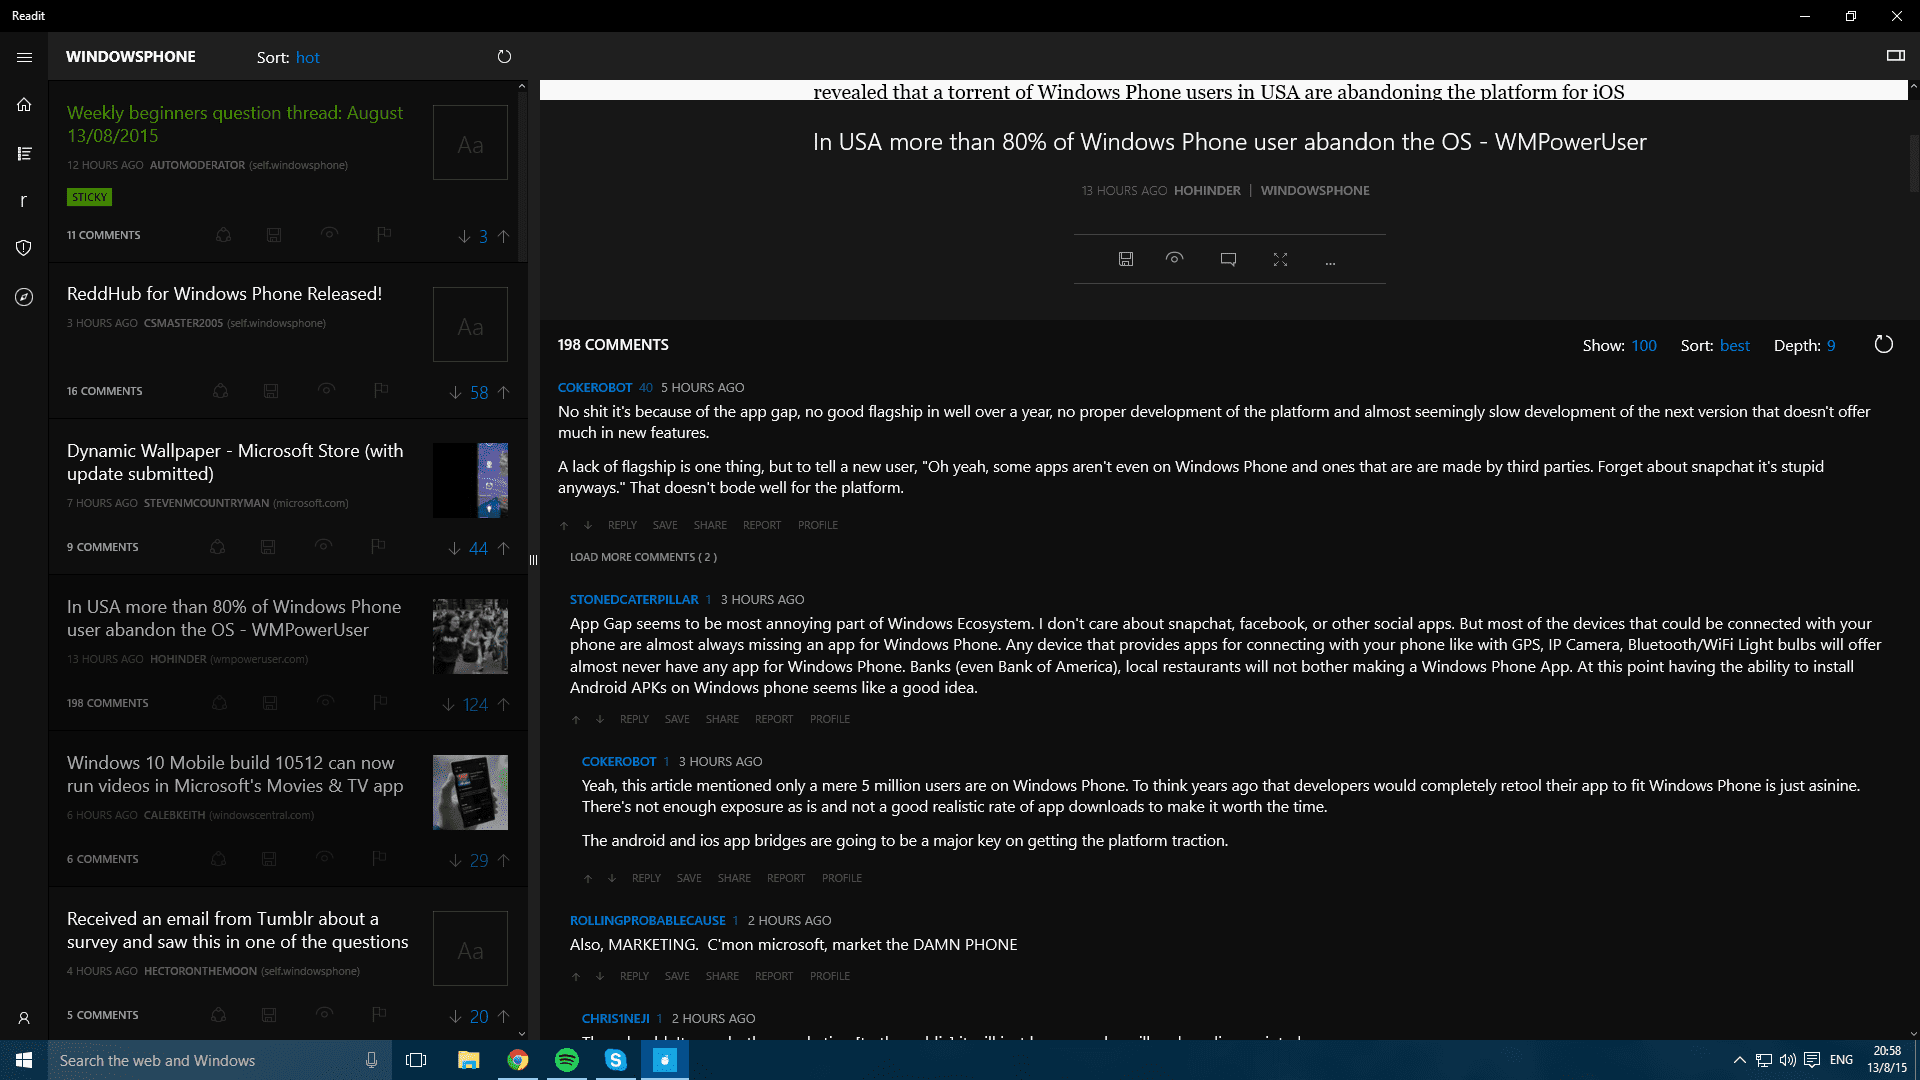This screenshot has width=1920, height=1080.
Task: Refresh the 198 comments list
Action: point(1883,345)
